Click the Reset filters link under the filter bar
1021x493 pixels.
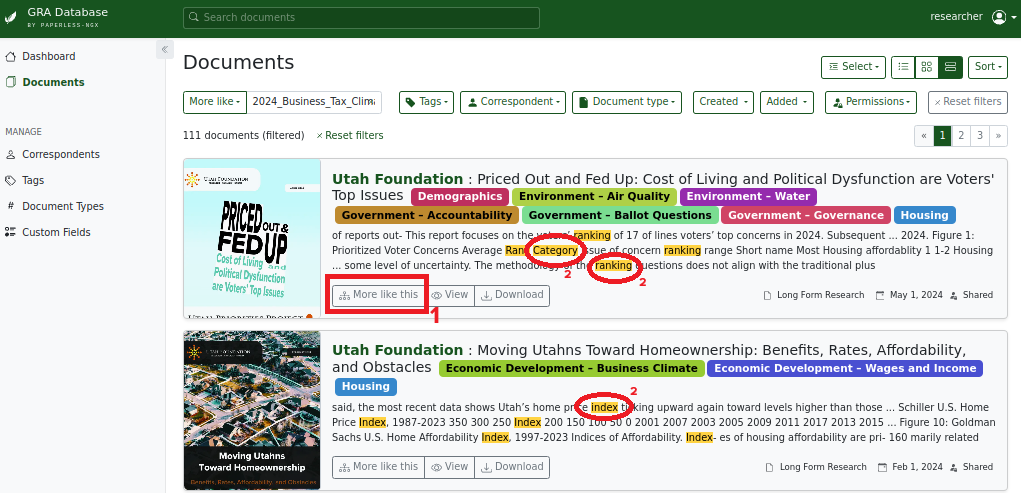tap(350, 135)
